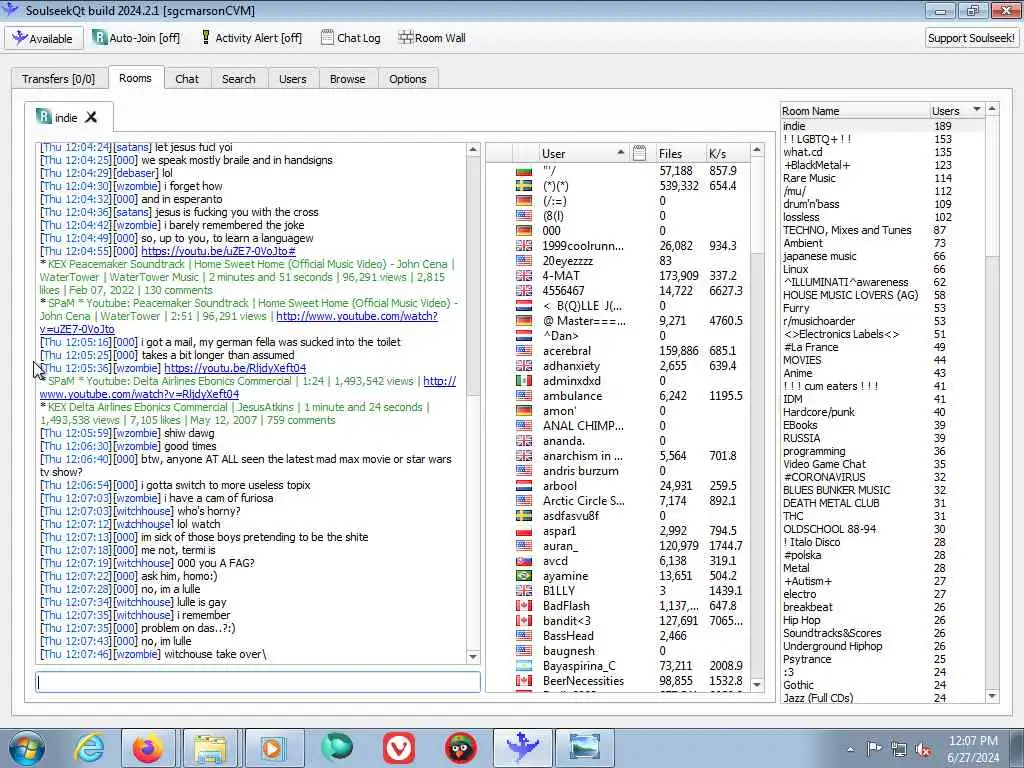The width and height of the screenshot is (1024, 768).
Task: Toggle Available status button
Action: point(44,38)
